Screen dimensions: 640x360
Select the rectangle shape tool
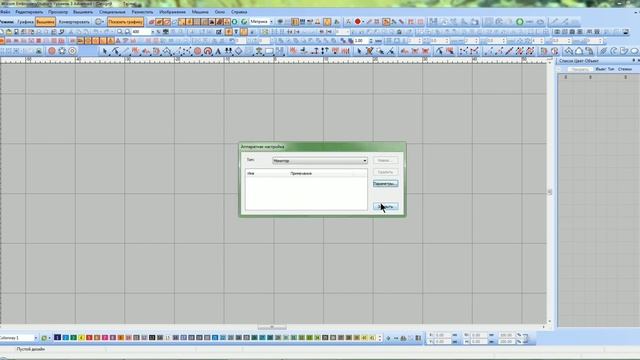tap(269, 51)
